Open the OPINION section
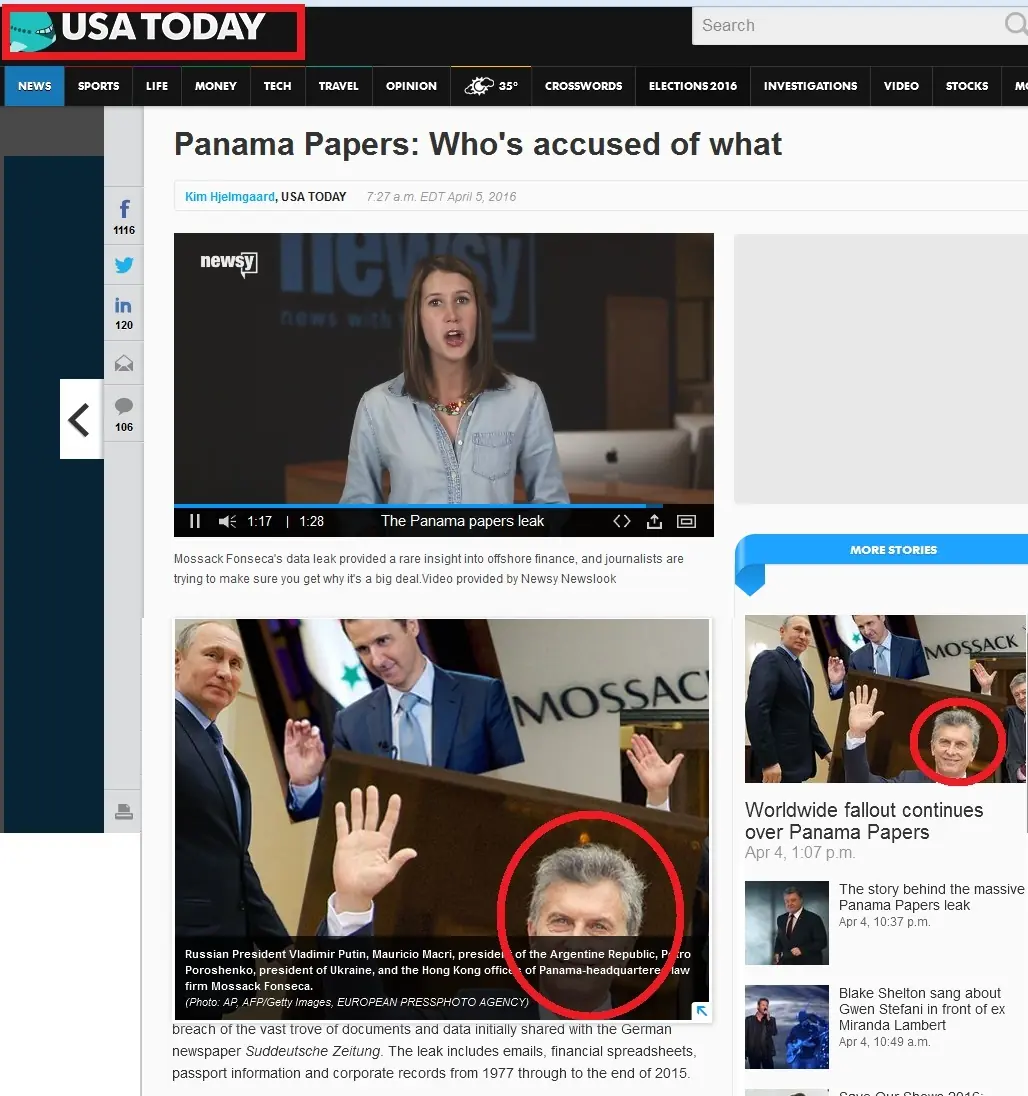Viewport: 1028px width, 1096px height. pyautogui.click(x=411, y=86)
